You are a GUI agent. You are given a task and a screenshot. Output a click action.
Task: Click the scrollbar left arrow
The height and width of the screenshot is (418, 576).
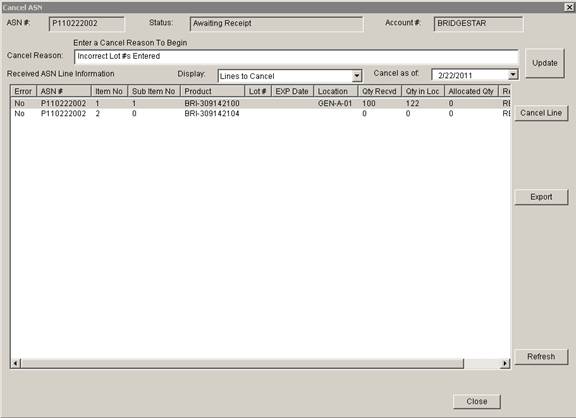(x=16, y=363)
